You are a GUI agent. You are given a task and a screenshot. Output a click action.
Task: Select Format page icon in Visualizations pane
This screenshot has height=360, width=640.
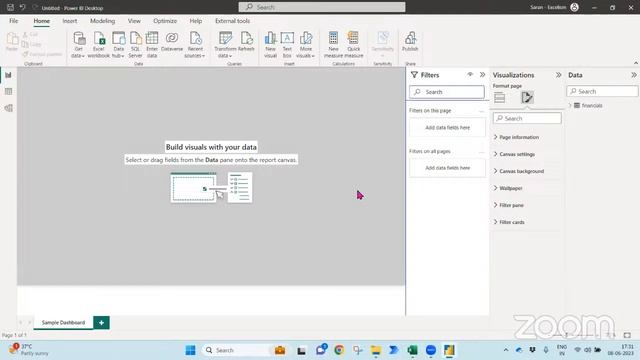pos(527,98)
